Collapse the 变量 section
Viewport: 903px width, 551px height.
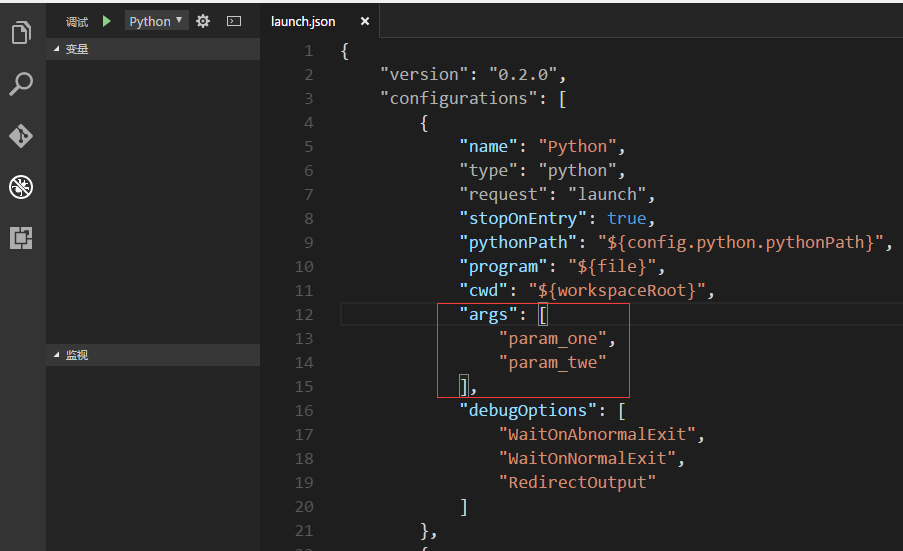point(76,48)
